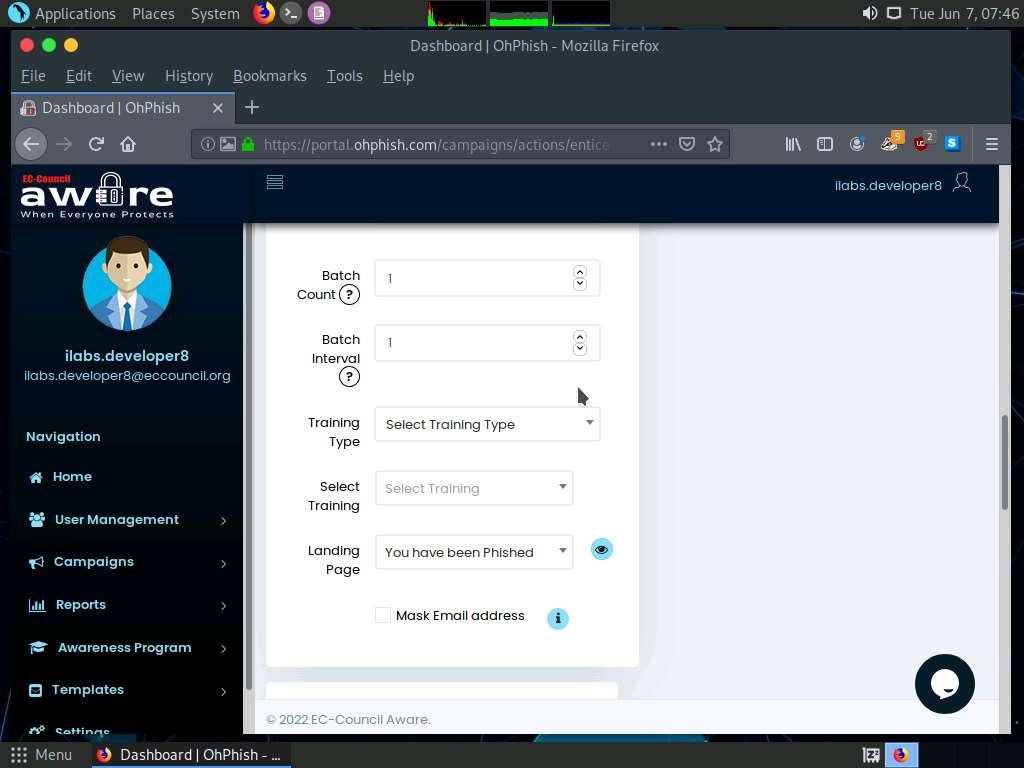1024x768 pixels.
Task: Select the Dashboard | OhPhish taskbar entry
Action: [189, 755]
